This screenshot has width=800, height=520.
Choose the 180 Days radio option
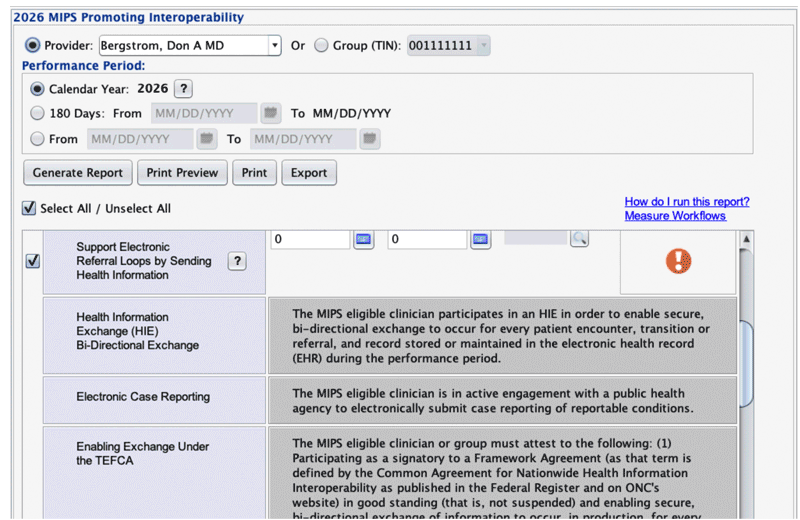point(37,113)
